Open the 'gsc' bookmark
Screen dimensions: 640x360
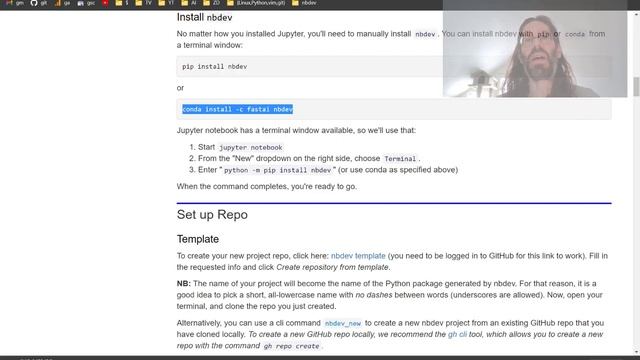pos(86,3)
